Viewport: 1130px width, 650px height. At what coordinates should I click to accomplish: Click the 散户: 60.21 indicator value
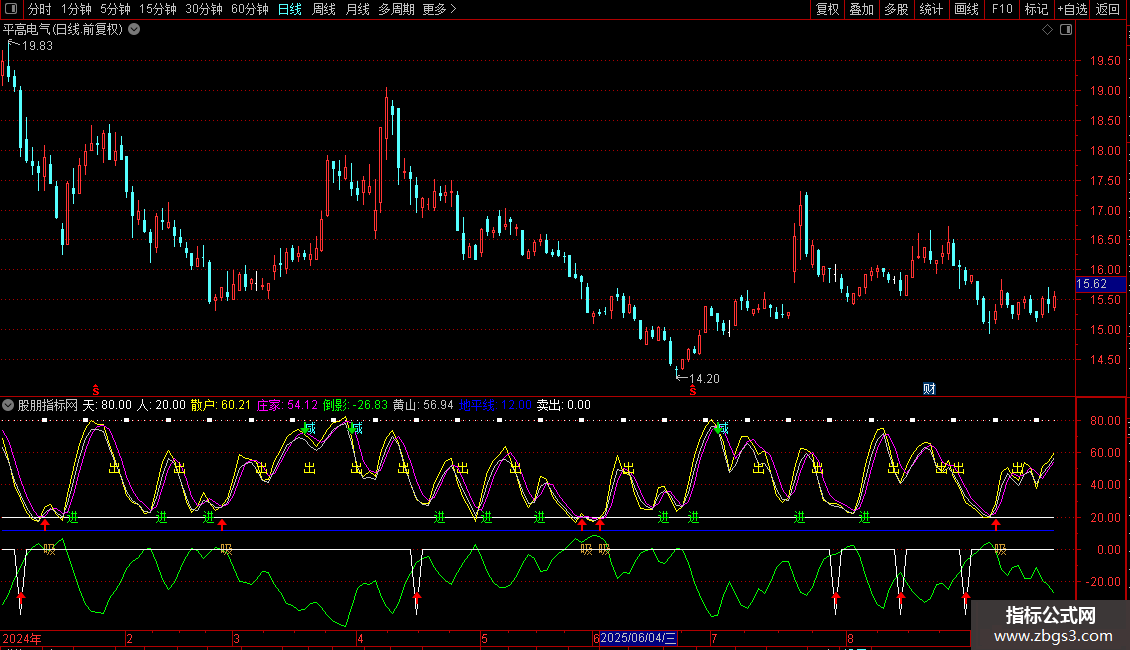pos(221,405)
